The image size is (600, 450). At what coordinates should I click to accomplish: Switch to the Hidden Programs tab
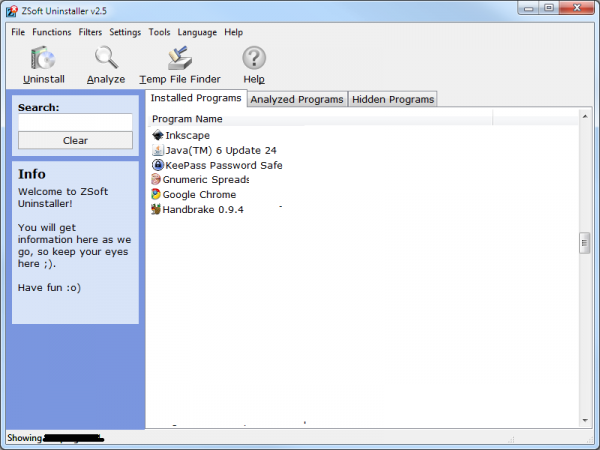pyautogui.click(x=393, y=99)
